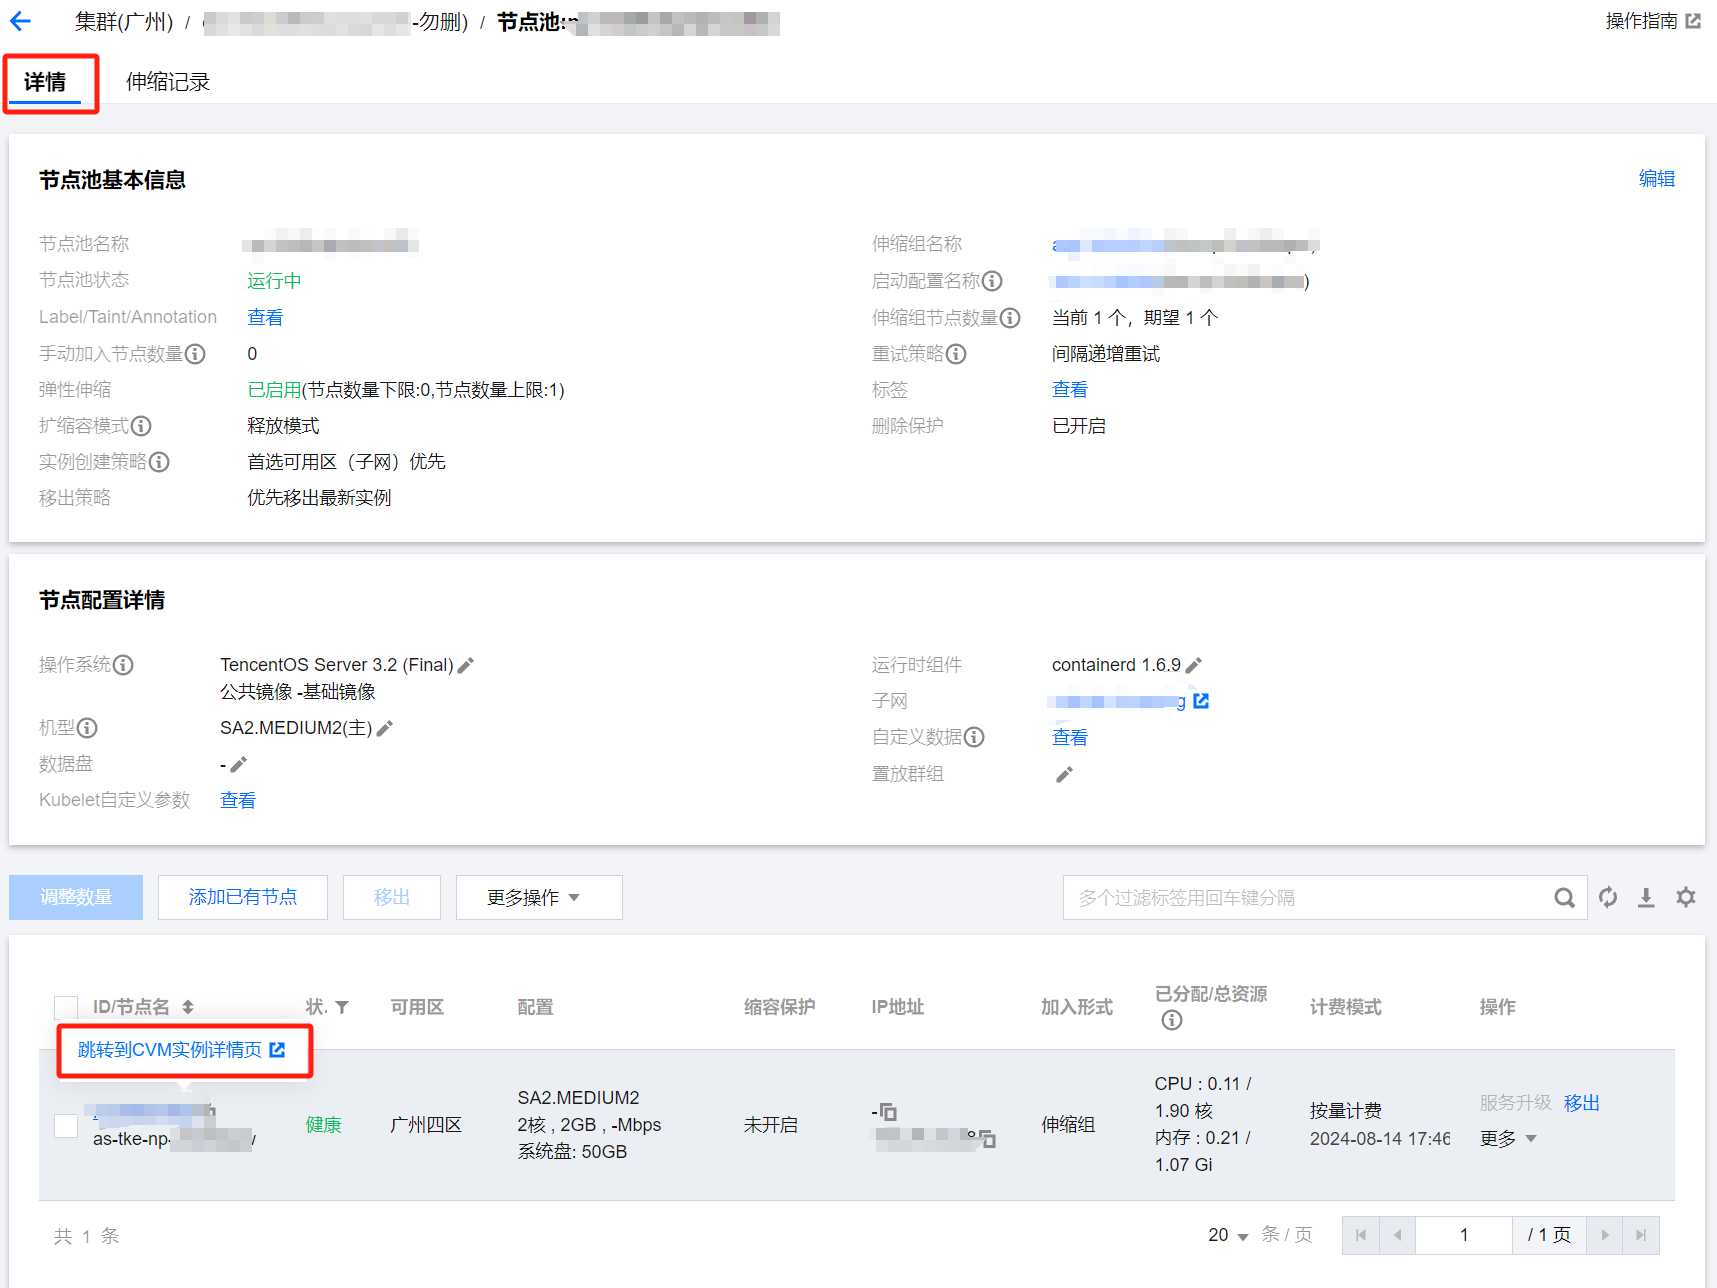Check the as-tke-np node row checkbox
The width and height of the screenshot is (1717, 1288).
66,1126
